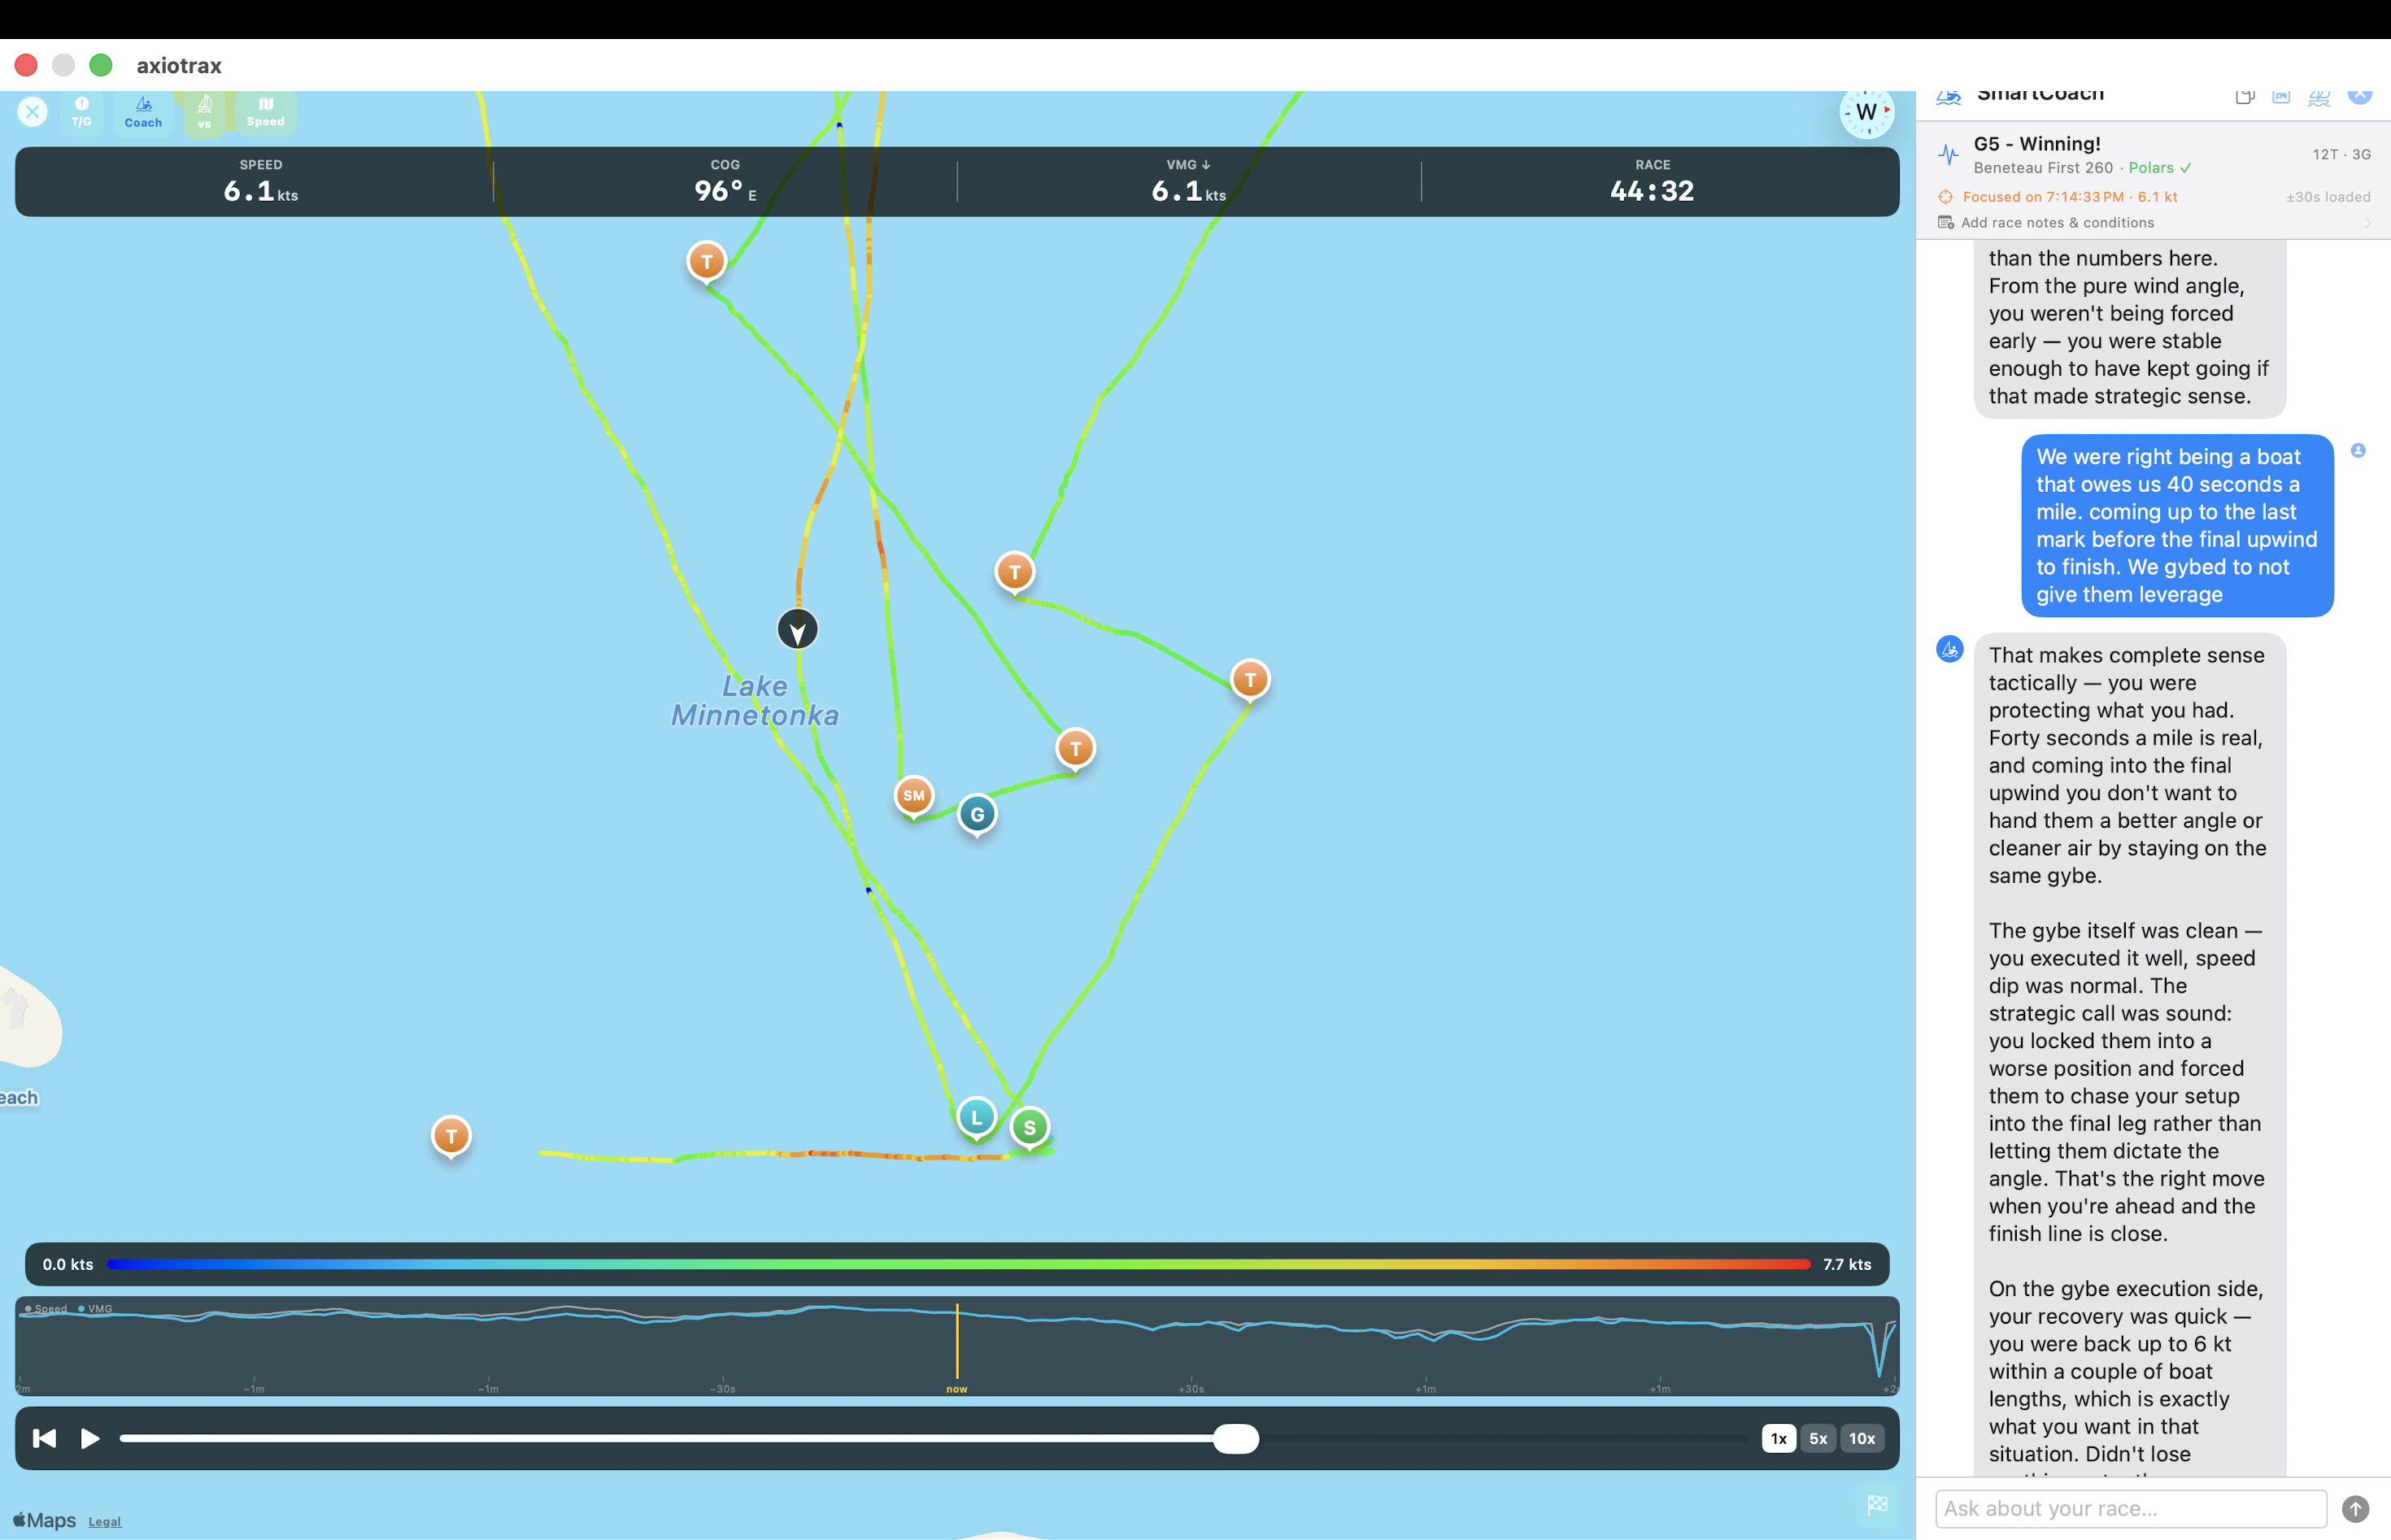Send the message with the arrow button
Image resolution: width=2391 pixels, height=1540 pixels.
(x=2355, y=1508)
